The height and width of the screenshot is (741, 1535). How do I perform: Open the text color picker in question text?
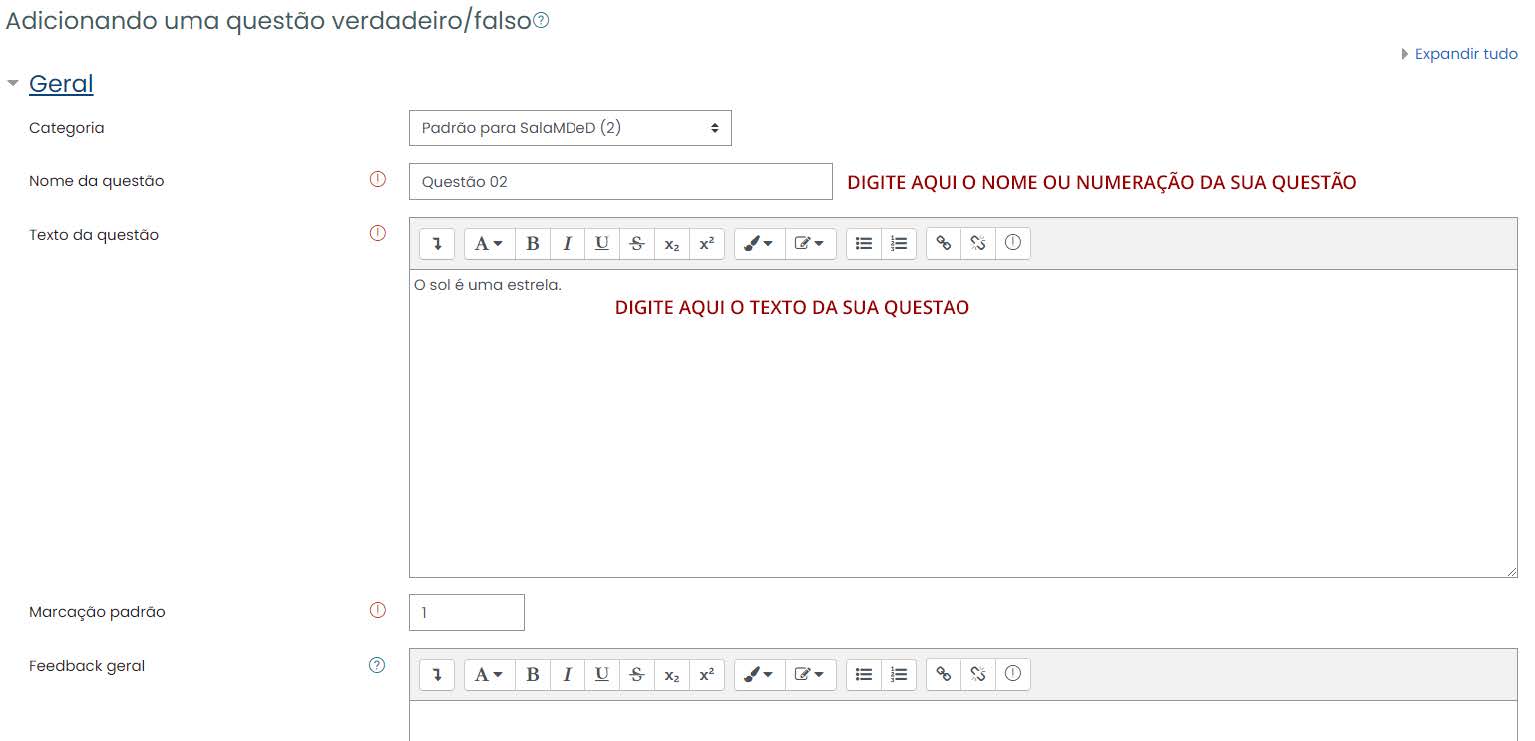coord(758,243)
